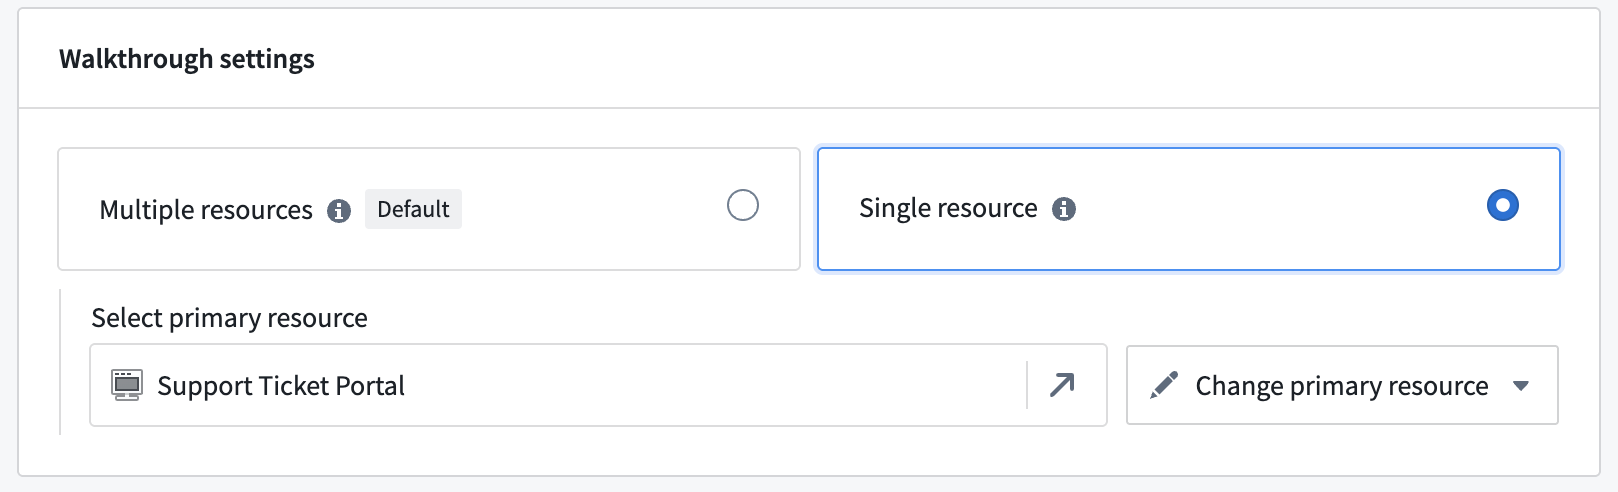Select the Multiple resources radio button
Viewport: 1618px width, 492px height.
pyautogui.click(x=743, y=206)
